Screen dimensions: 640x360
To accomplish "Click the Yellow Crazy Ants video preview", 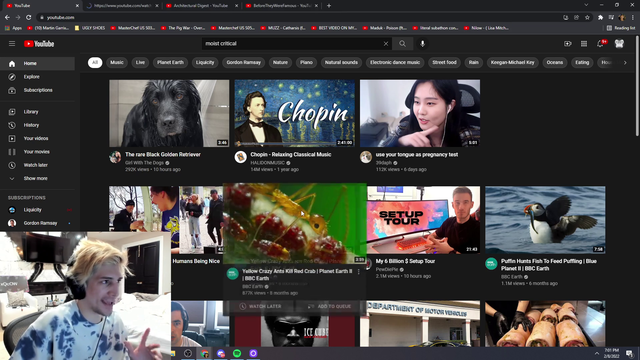I will 295,223.
